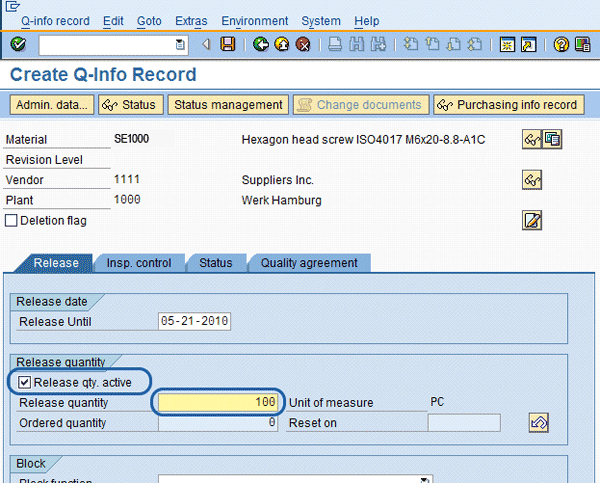Viewport: 600px width, 483px height.
Task: Click the Customize Local Layout icon
Action: click(x=583, y=45)
